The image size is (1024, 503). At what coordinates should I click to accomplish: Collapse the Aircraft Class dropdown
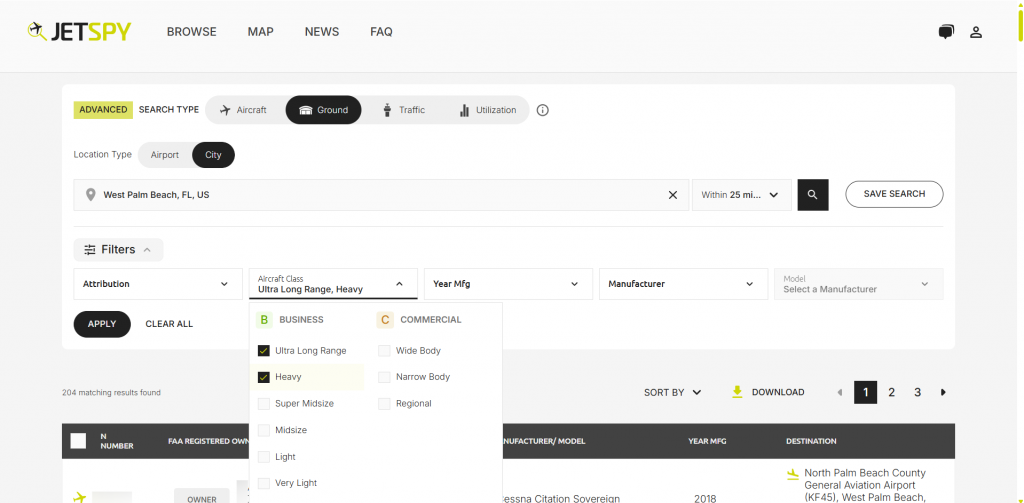tap(333, 284)
